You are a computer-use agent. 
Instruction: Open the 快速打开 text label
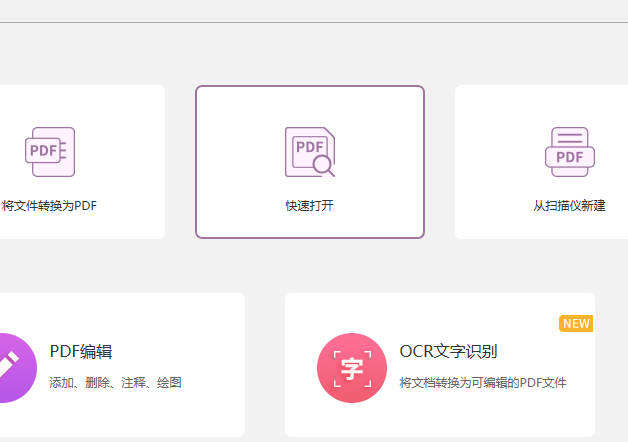point(309,206)
